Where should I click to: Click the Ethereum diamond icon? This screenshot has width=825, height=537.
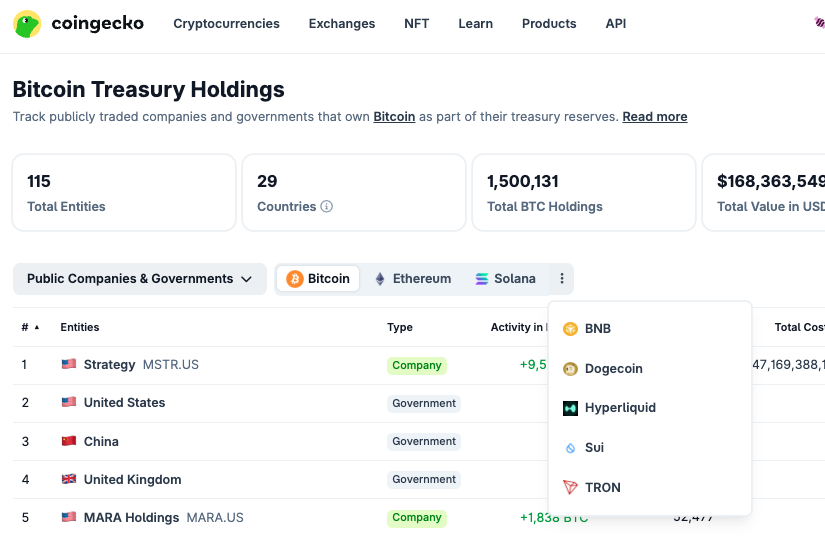(x=380, y=279)
